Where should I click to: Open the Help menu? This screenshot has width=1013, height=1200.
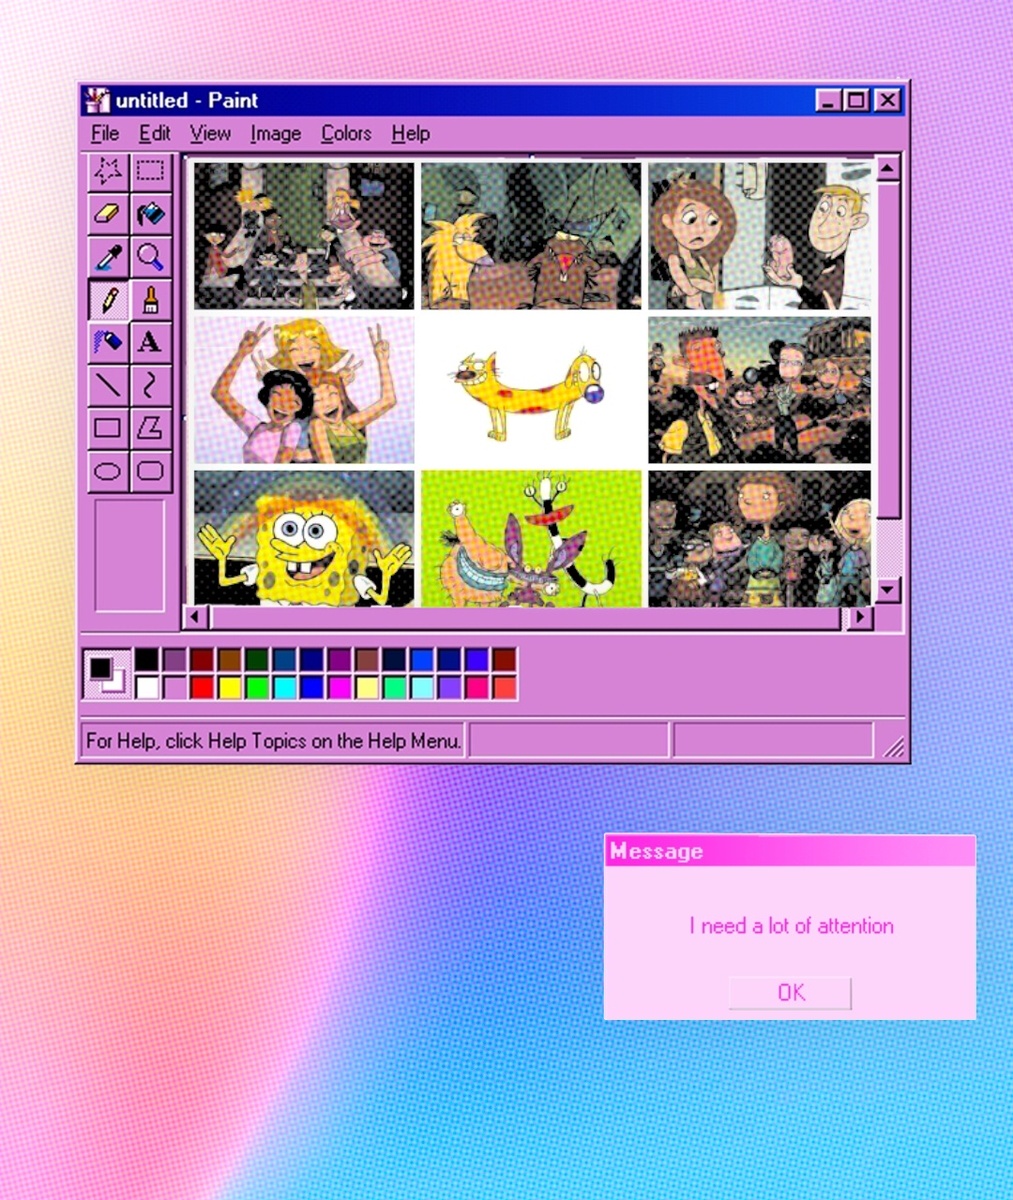tap(410, 134)
